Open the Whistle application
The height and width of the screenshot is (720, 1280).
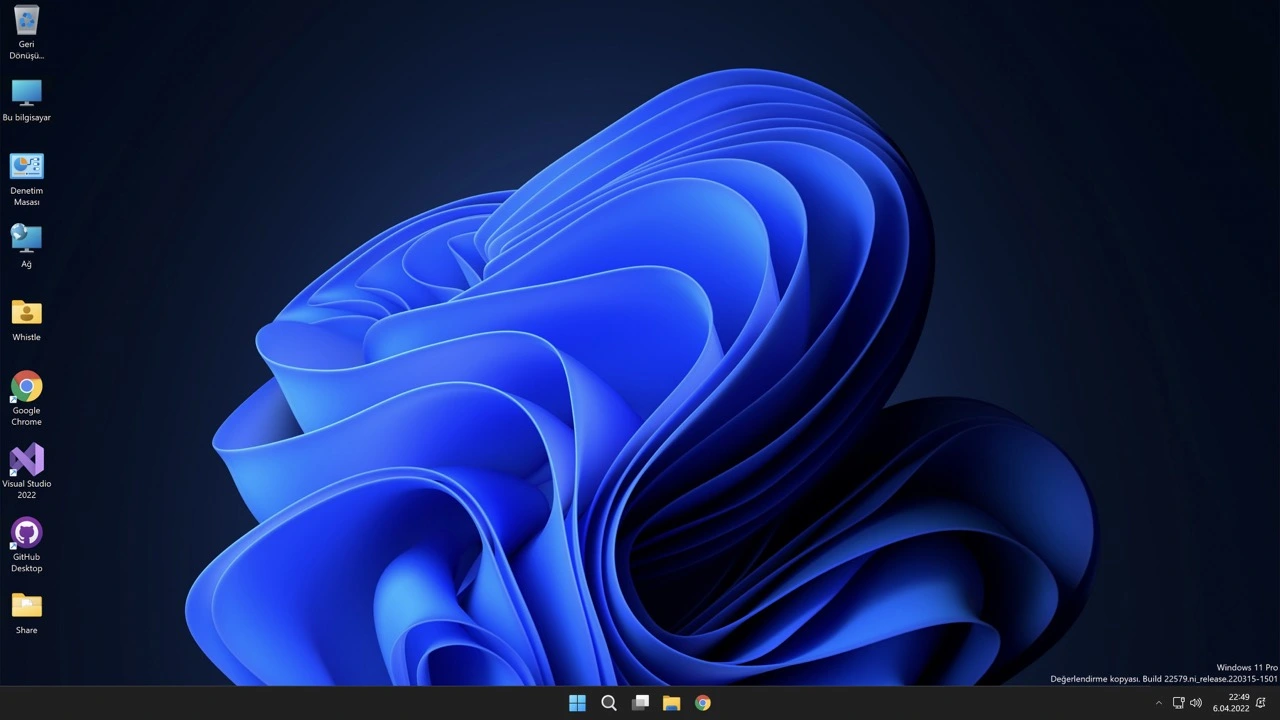[26, 313]
